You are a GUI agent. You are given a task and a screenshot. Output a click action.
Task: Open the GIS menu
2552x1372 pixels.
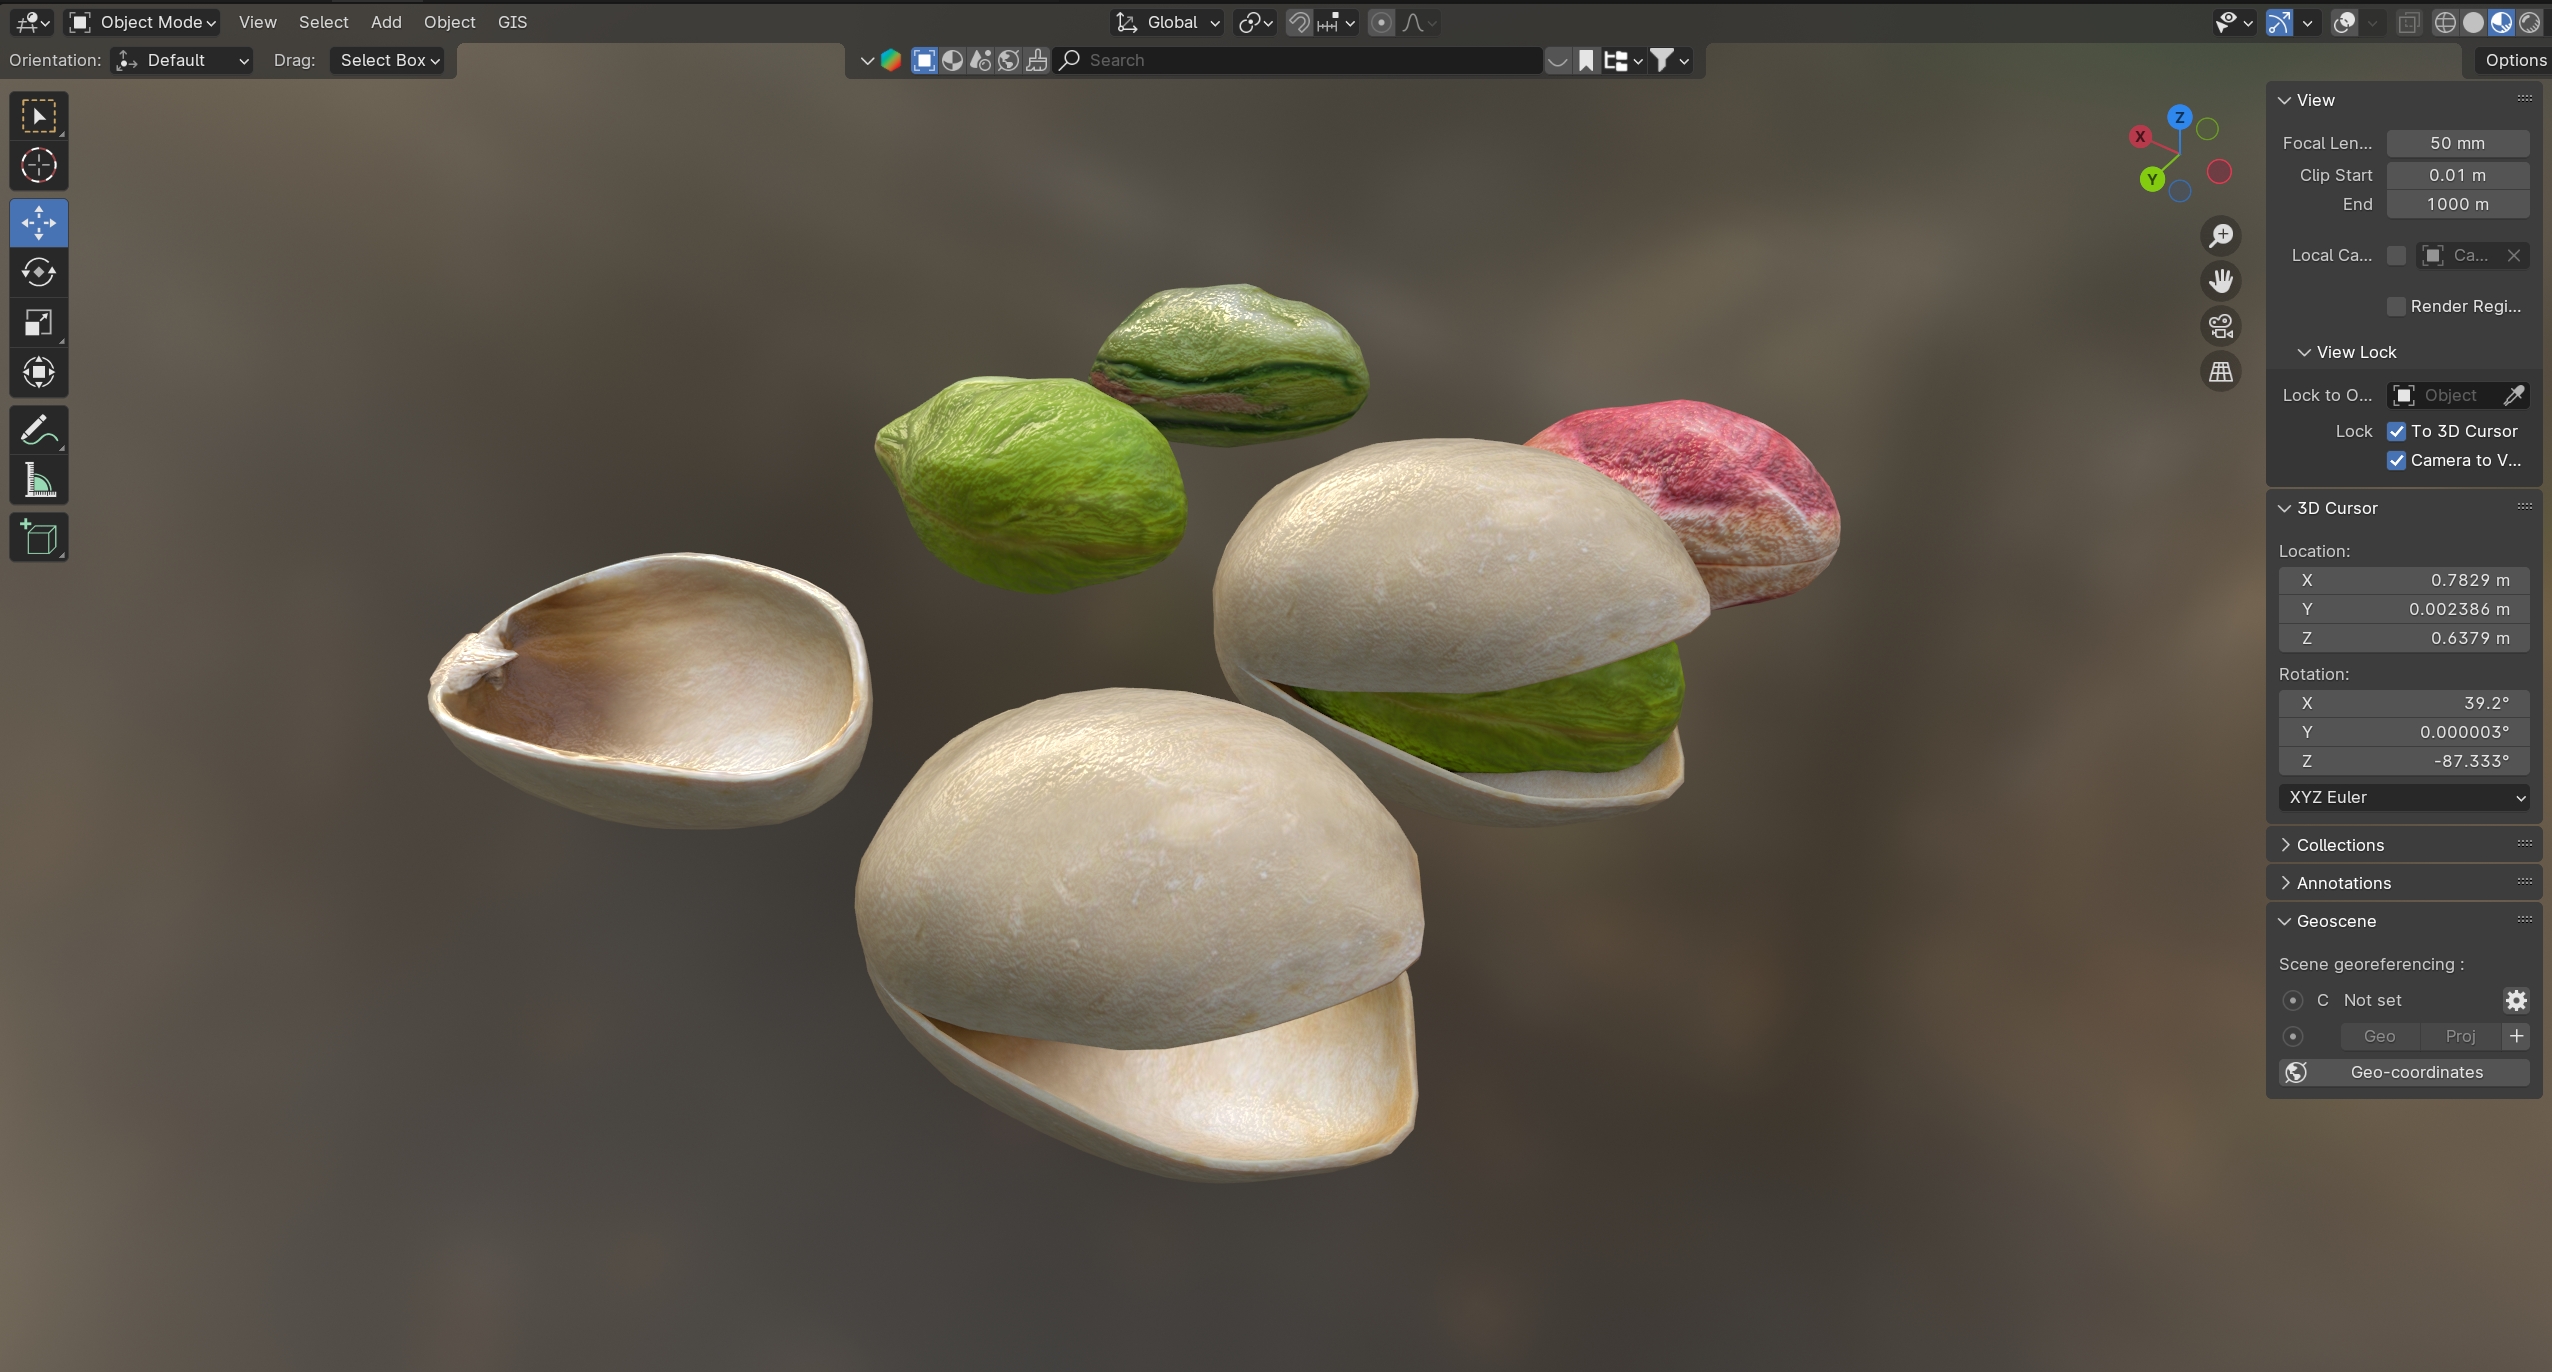(512, 22)
